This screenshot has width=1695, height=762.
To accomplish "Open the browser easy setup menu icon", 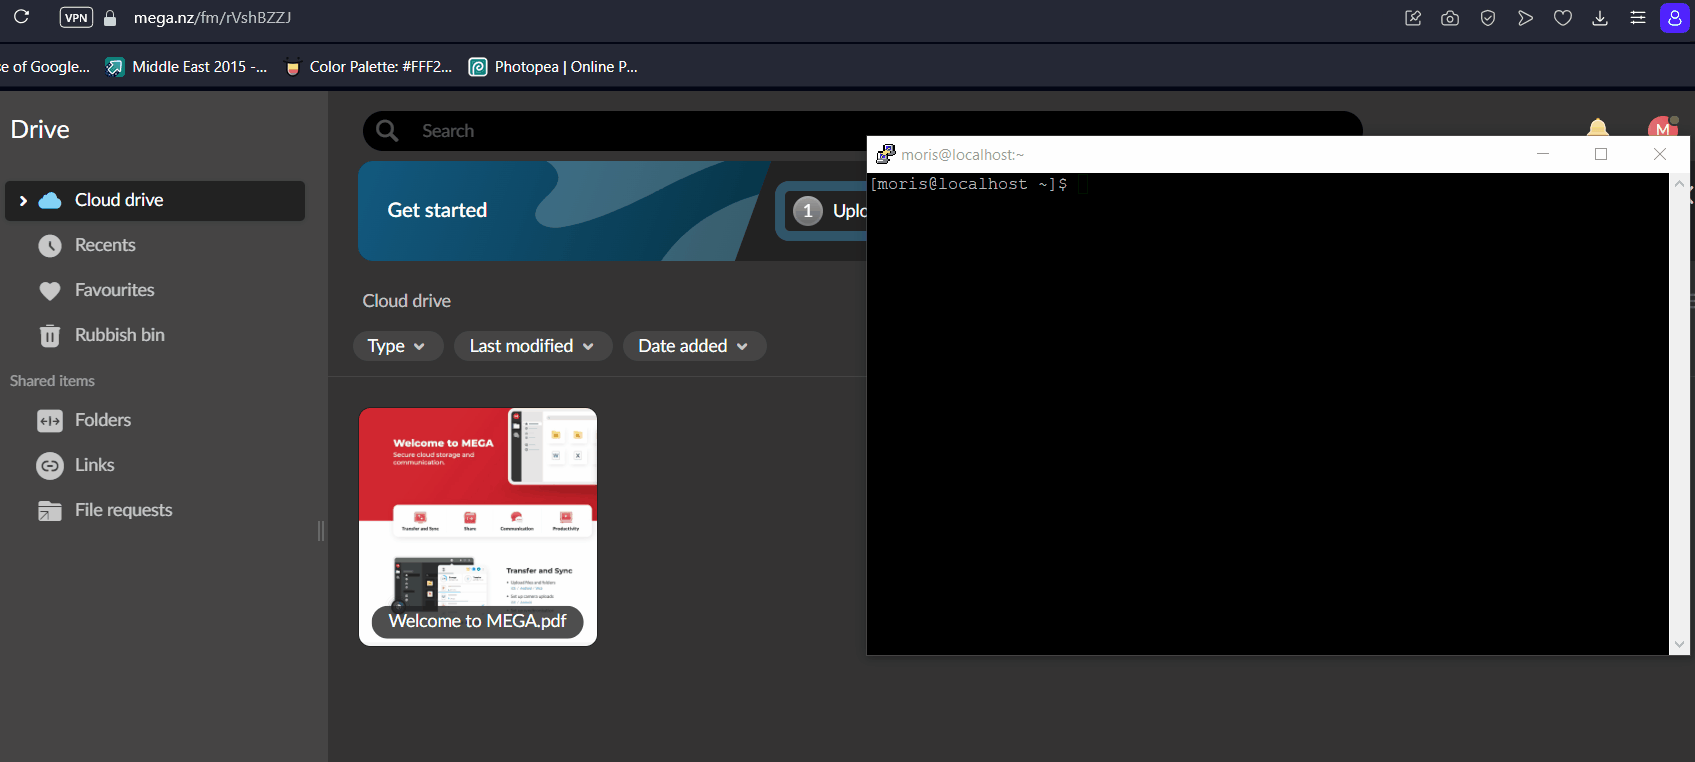I will (x=1638, y=18).
